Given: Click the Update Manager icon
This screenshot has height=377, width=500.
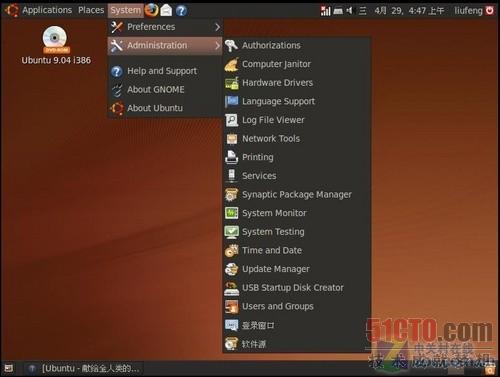Looking at the screenshot, I should [x=231, y=269].
